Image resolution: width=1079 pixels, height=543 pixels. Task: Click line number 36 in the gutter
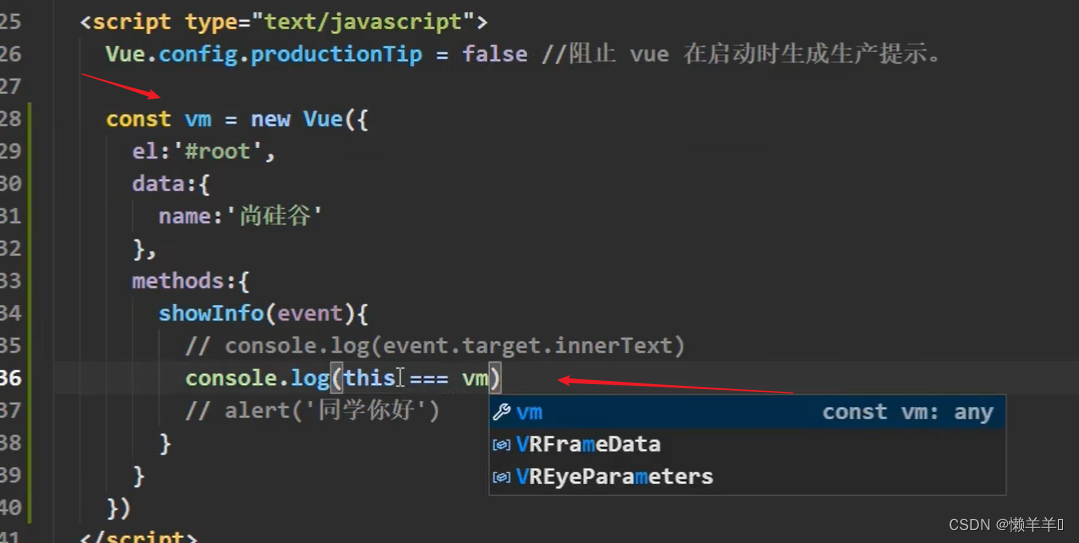tap(11, 378)
